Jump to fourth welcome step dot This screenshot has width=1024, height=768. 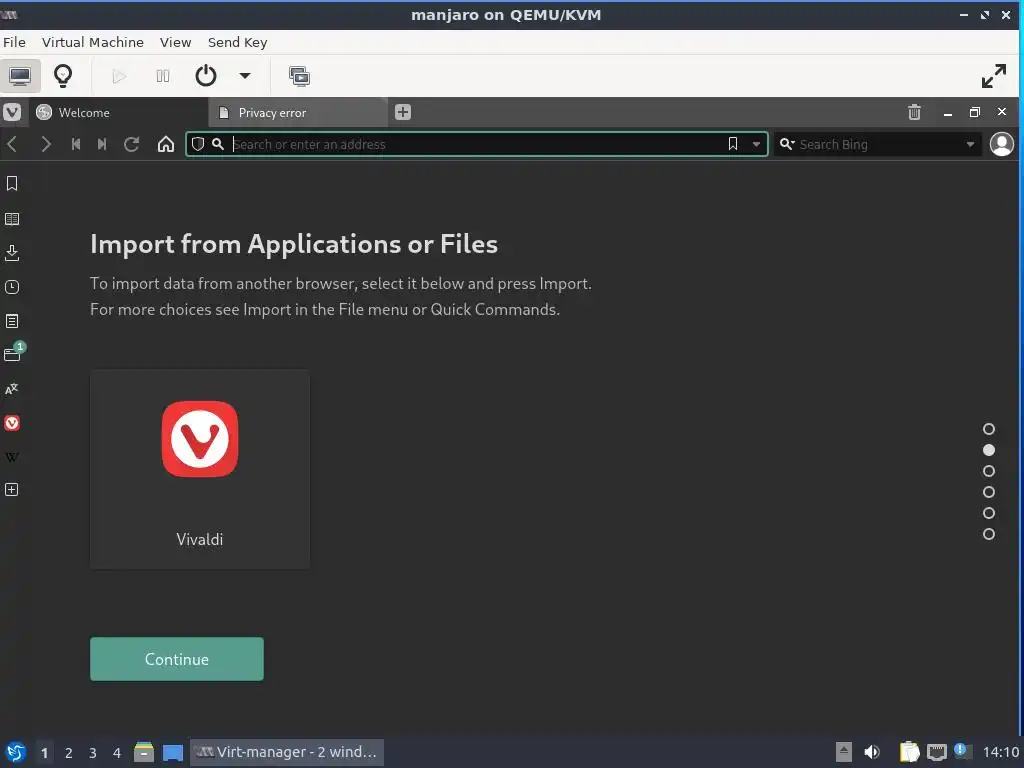click(x=989, y=492)
